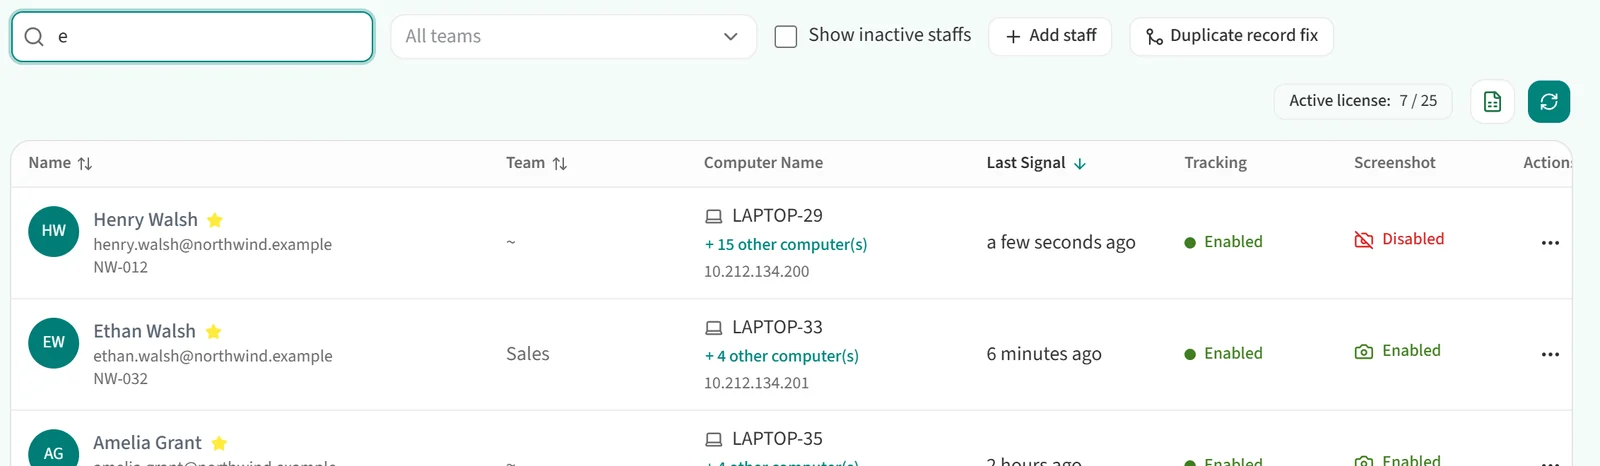Click 'a few seconds ago' last signal
The image size is (1600, 466).
[x=1061, y=243]
